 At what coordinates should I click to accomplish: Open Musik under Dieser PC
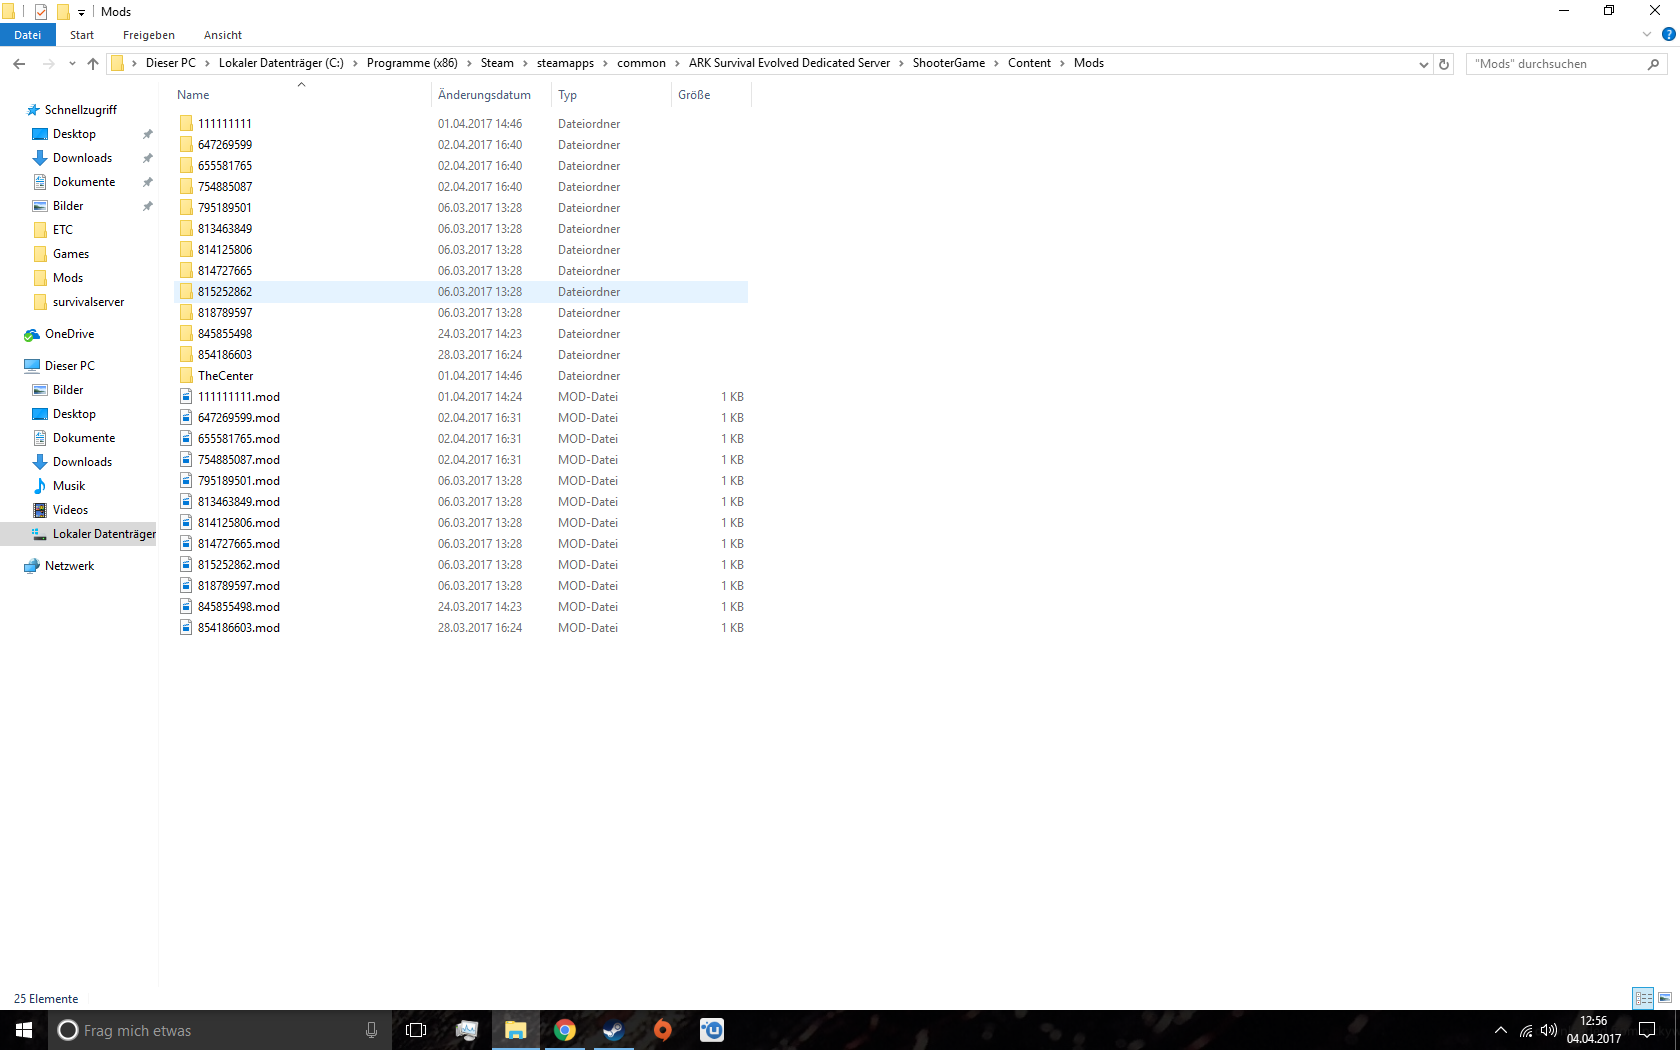69,486
